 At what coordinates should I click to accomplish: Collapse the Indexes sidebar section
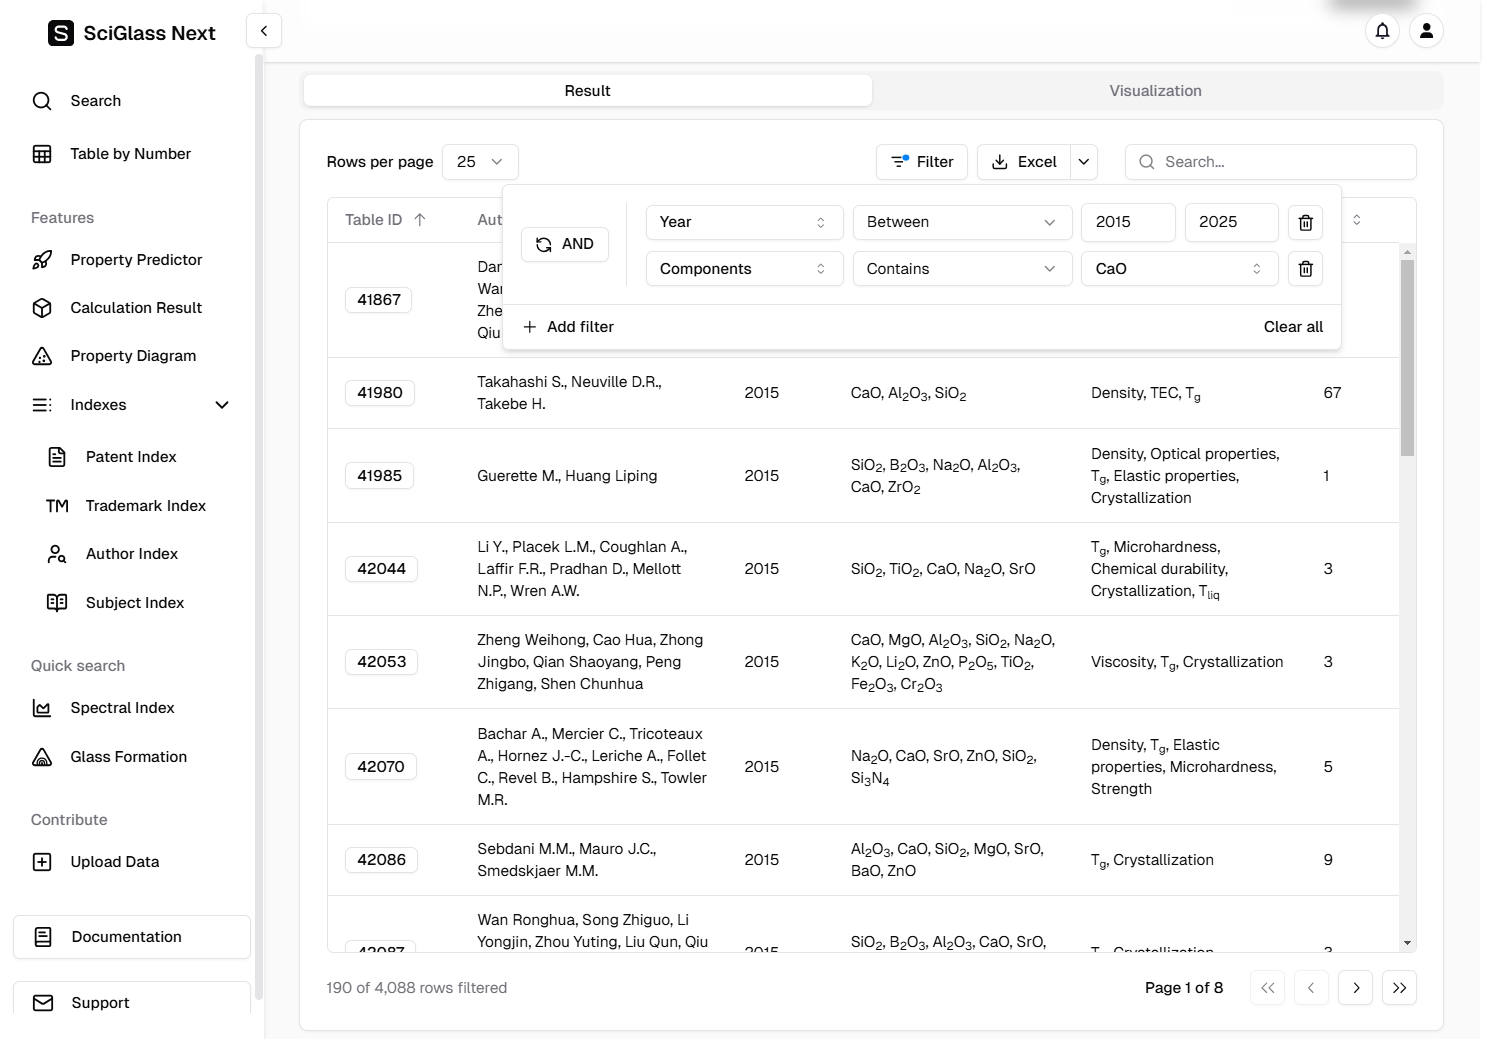coord(222,405)
